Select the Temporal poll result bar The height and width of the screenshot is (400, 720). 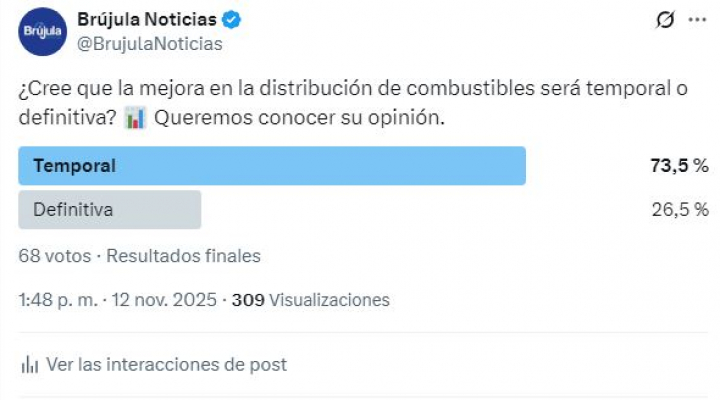272,166
